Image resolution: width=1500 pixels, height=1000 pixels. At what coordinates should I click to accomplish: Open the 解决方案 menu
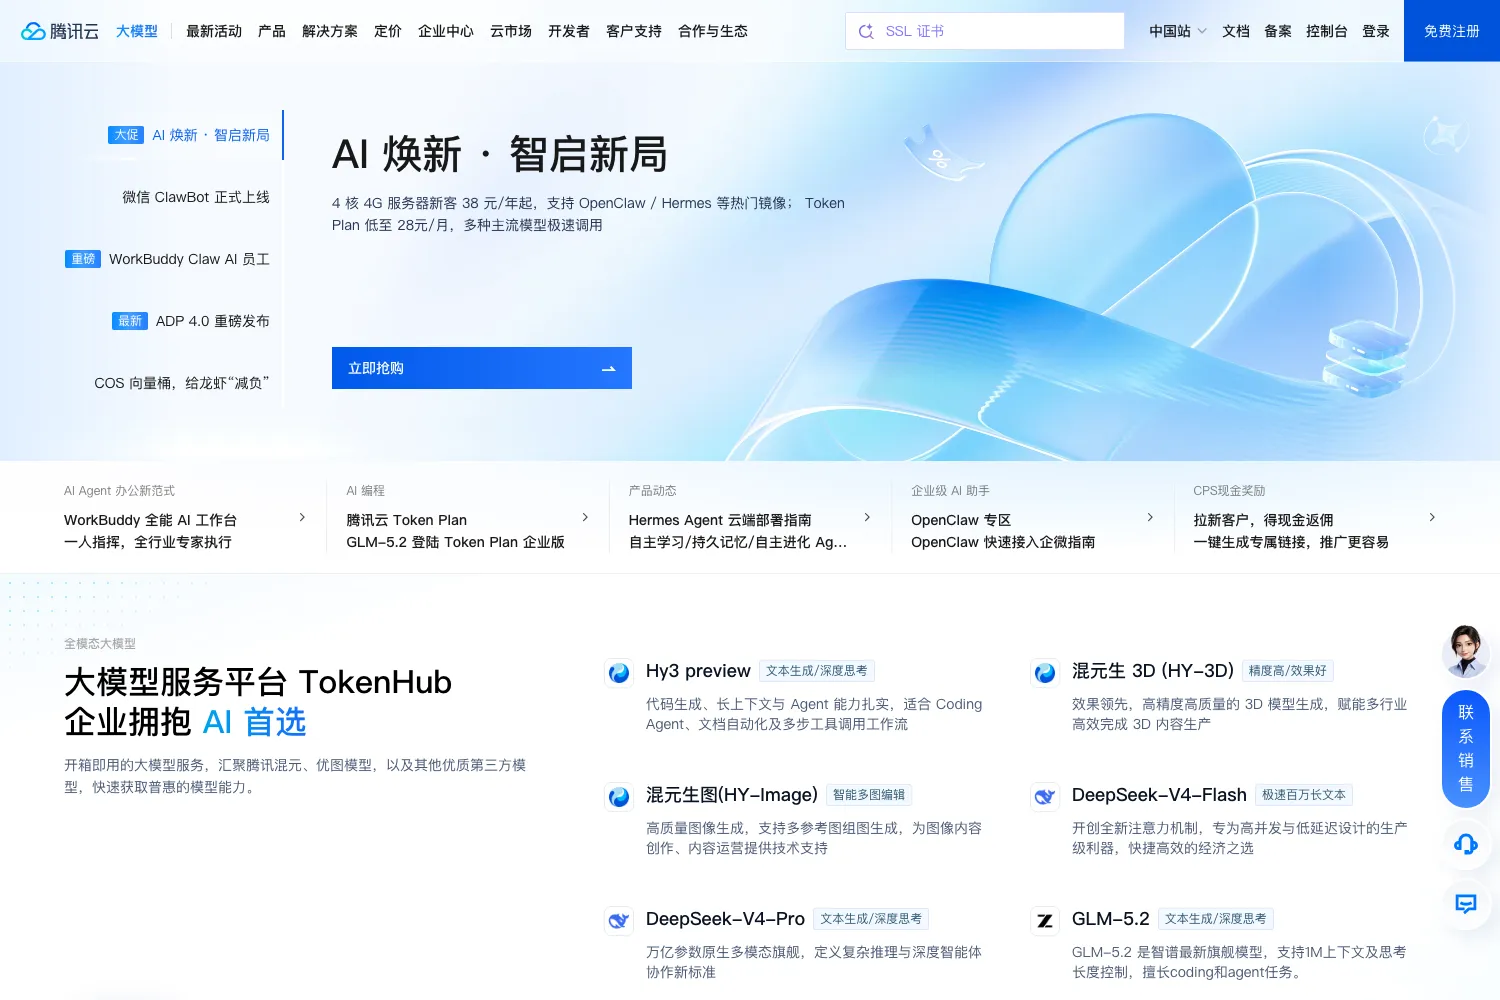[x=330, y=31]
